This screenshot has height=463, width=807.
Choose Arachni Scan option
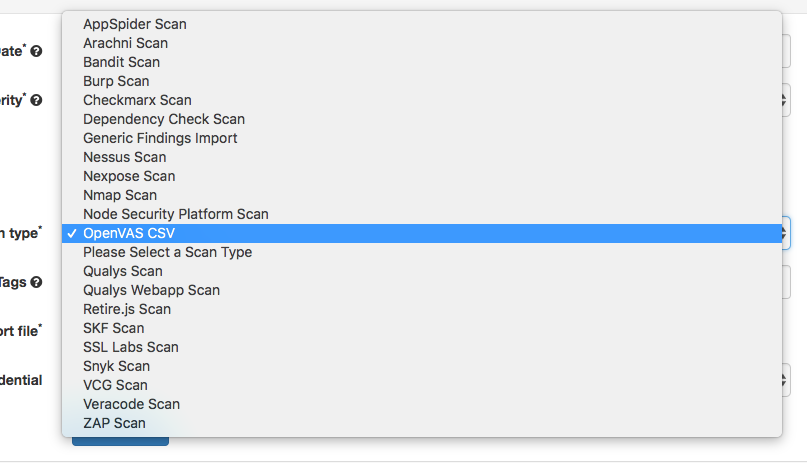click(125, 43)
